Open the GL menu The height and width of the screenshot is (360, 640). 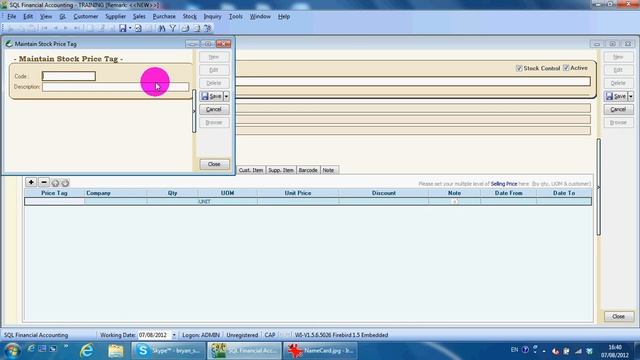click(x=62, y=16)
